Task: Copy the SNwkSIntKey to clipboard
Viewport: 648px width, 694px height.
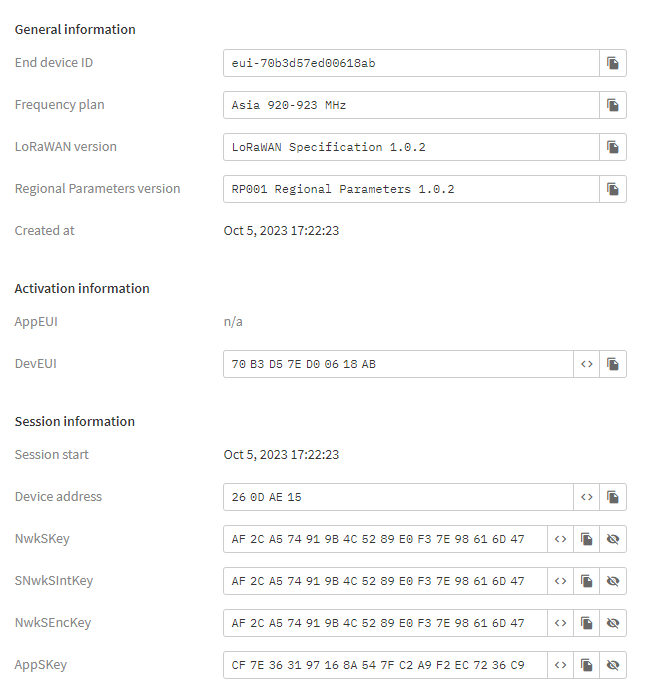Action: pos(587,581)
